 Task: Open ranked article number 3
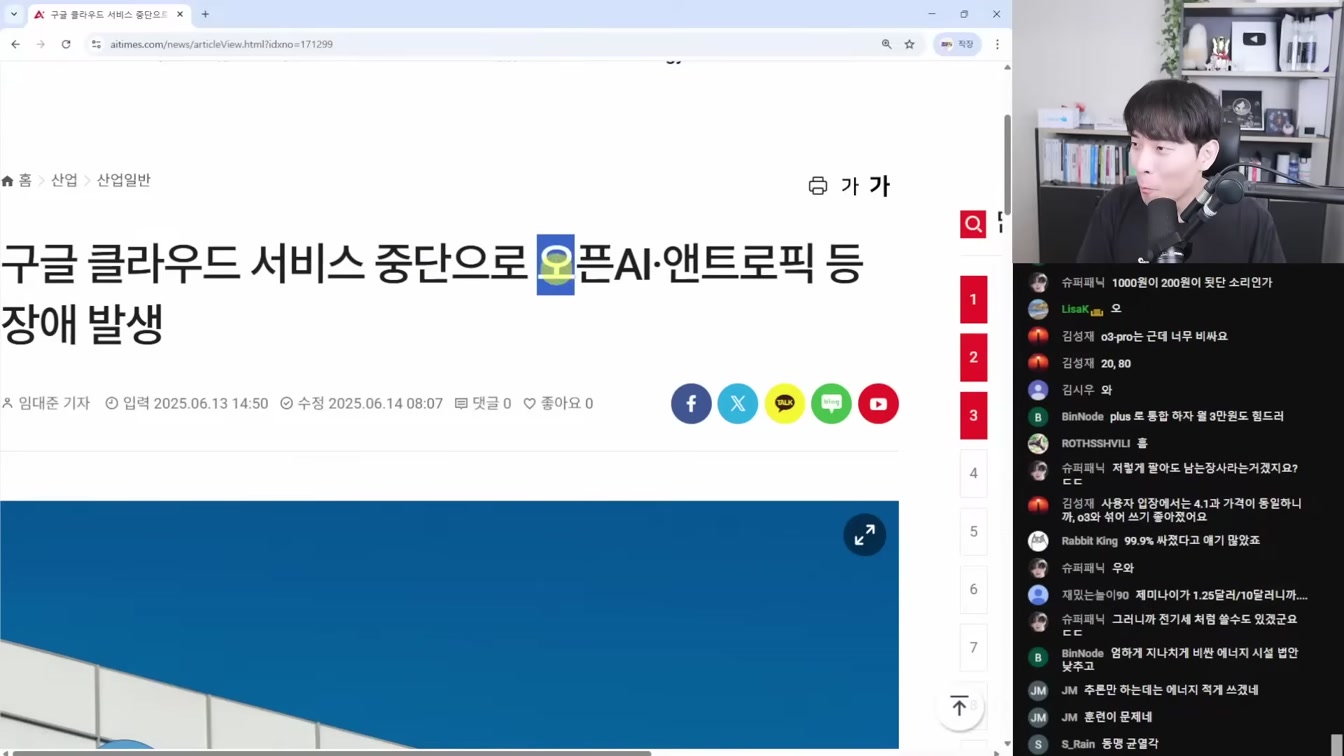973,416
